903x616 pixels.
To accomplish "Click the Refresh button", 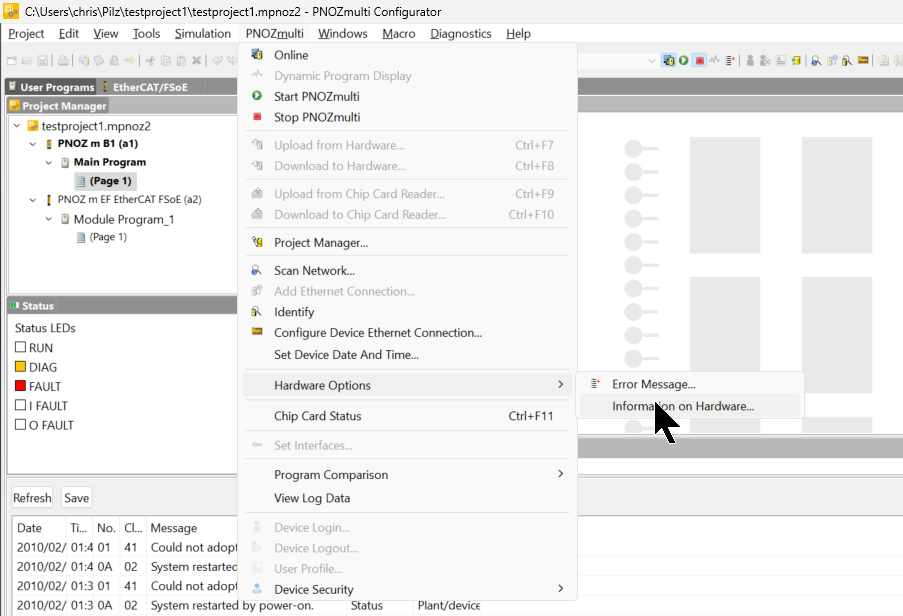I will [32, 497].
